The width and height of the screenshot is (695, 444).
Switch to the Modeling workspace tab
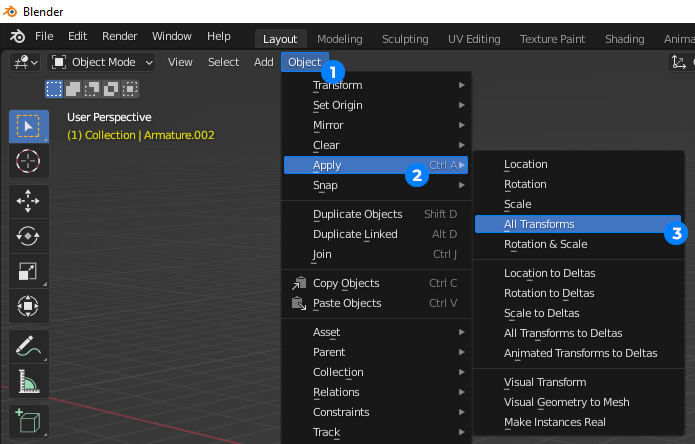click(x=340, y=39)
